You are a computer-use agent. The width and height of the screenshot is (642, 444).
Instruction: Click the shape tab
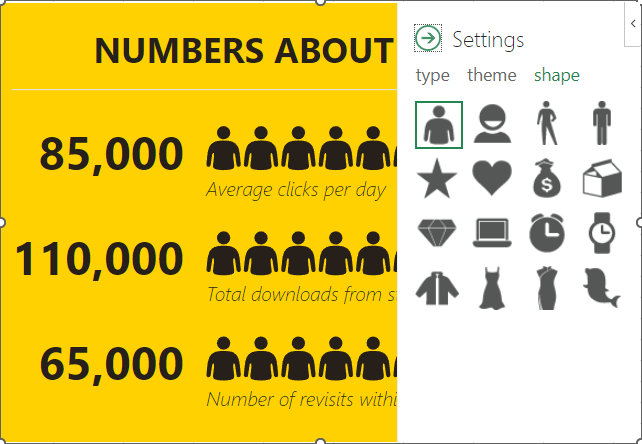click(556, 75)
